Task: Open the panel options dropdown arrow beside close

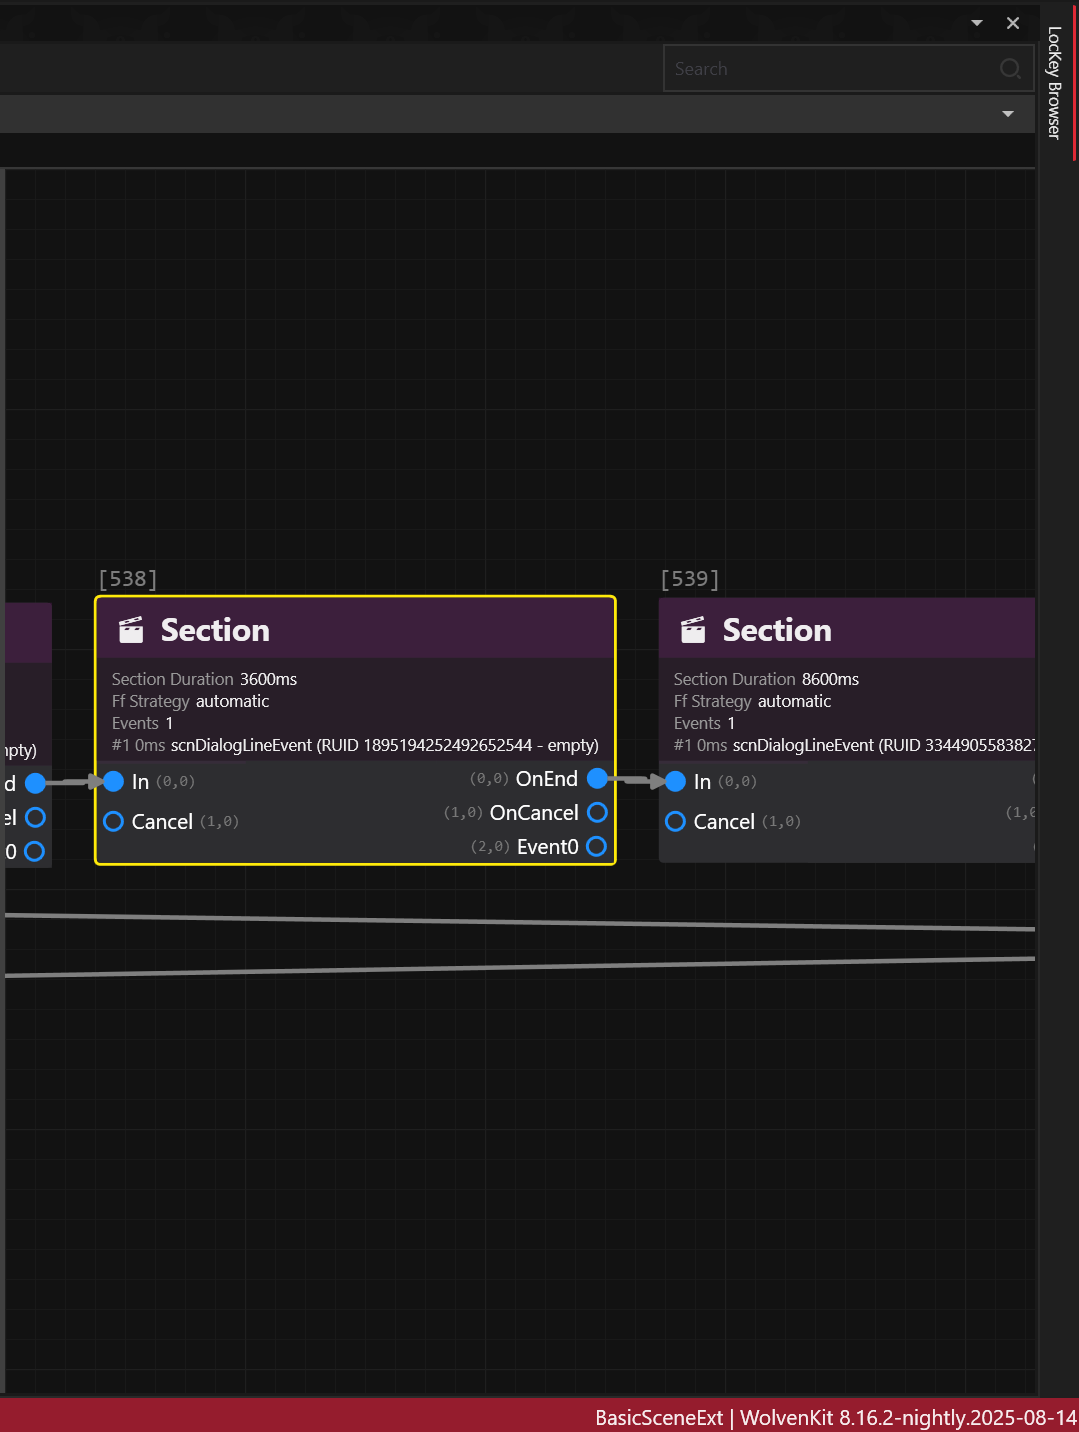Action: click(977, 23)
